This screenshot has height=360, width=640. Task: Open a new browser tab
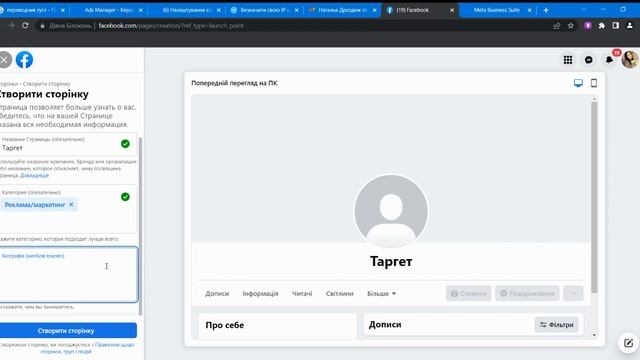pyautogui.click(x=546, y=10)
